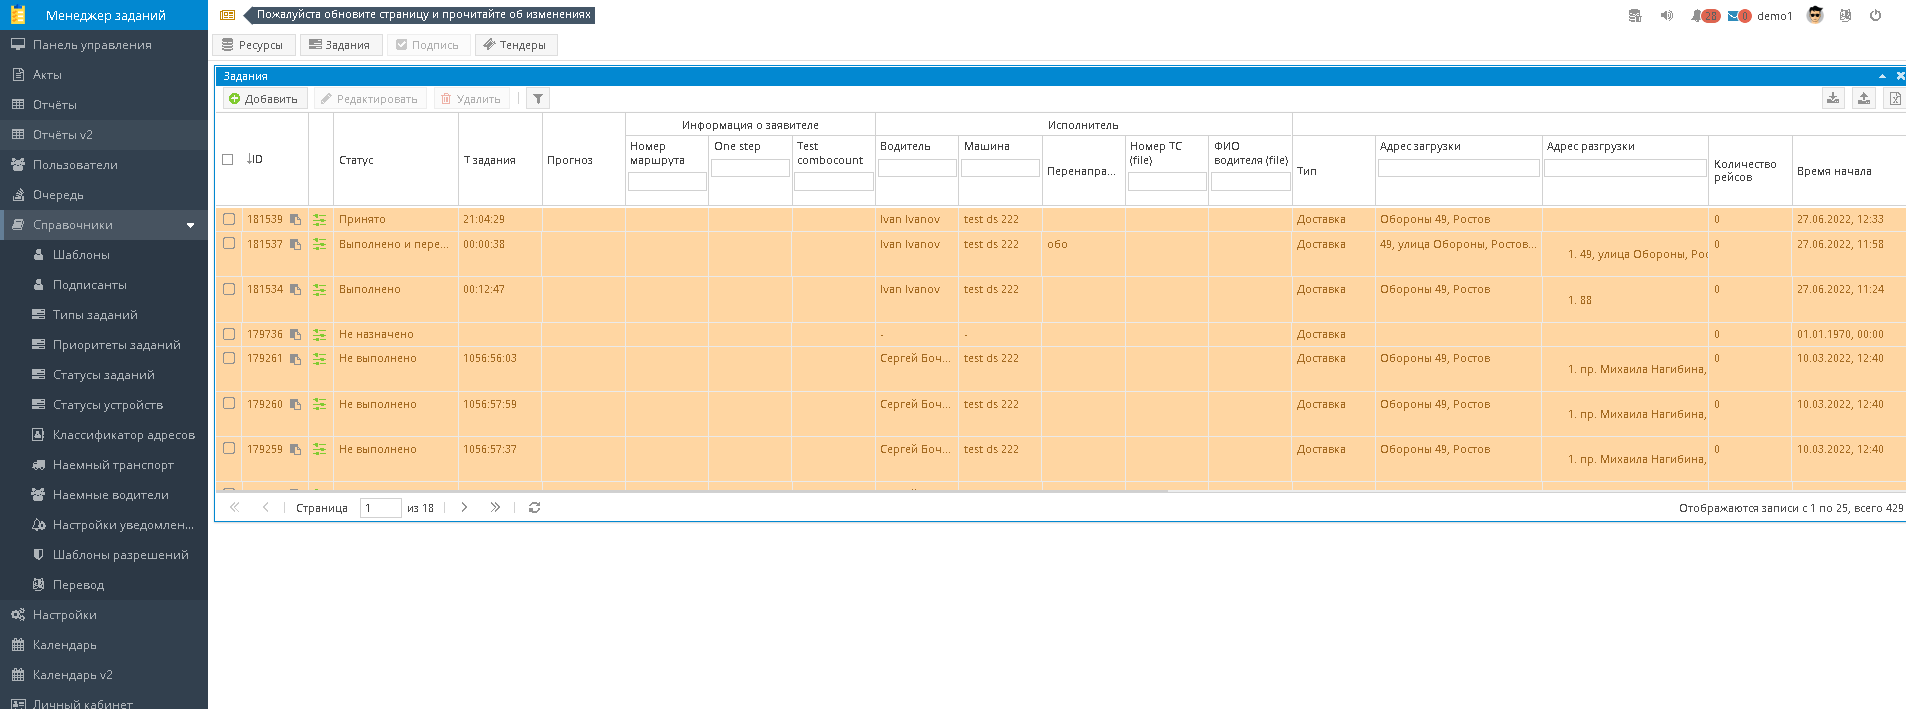Open the filter funnel in the toolbar
The width and height of the screenshot is (1906, 709).
tap(538, 99)
